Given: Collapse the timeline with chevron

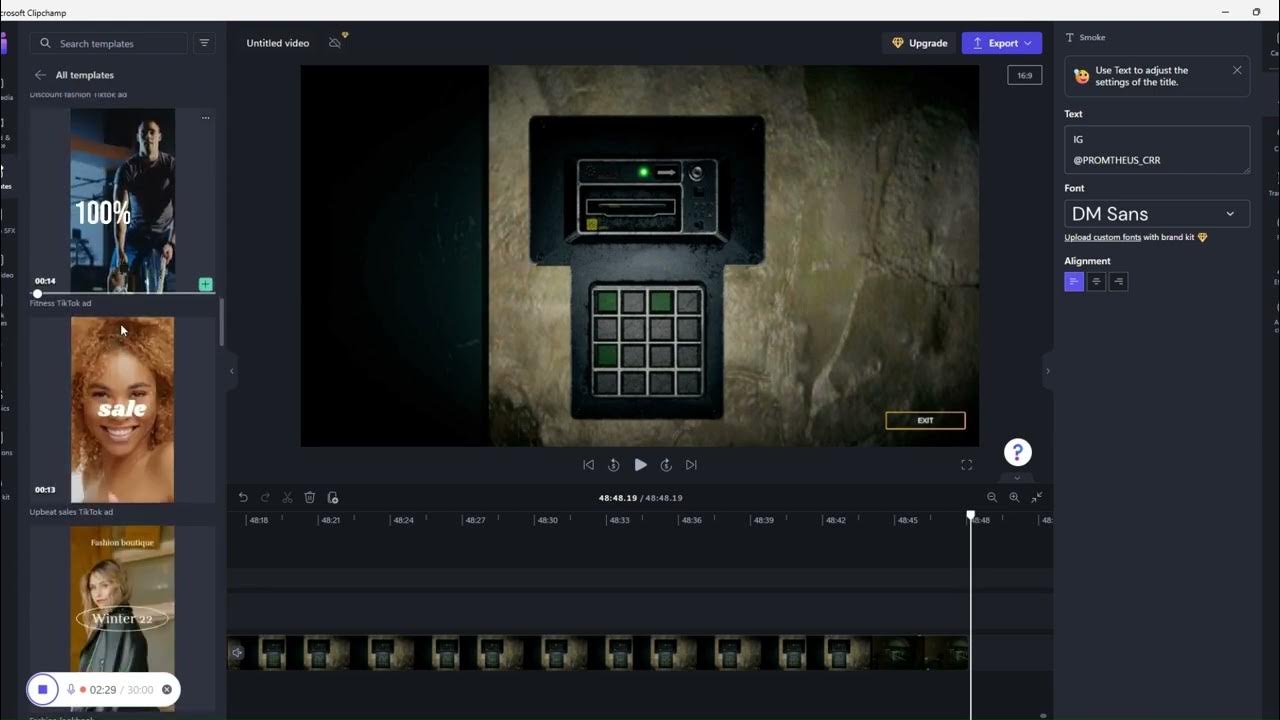Looking at the screenshot, I should pyautogui.click(x=1017, y=478).
